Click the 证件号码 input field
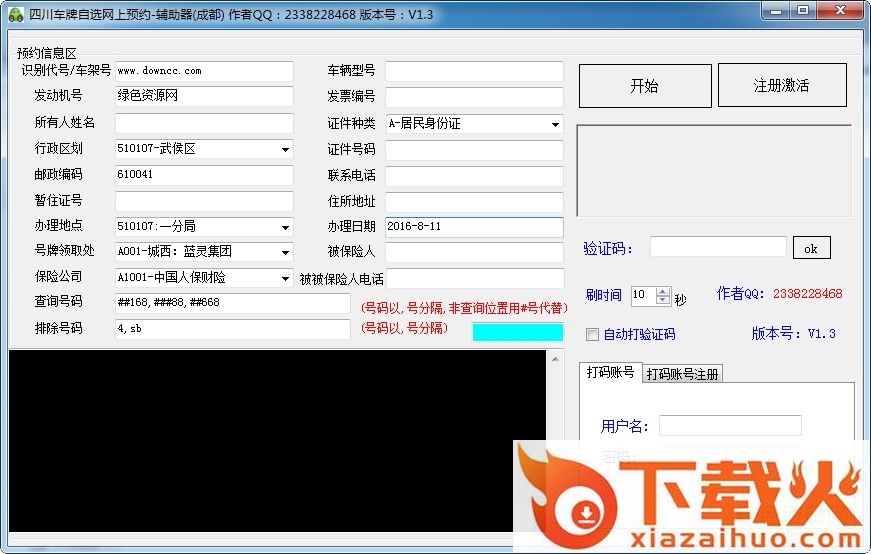The width and height of the screenshot is (871, 554). (474, 150)
